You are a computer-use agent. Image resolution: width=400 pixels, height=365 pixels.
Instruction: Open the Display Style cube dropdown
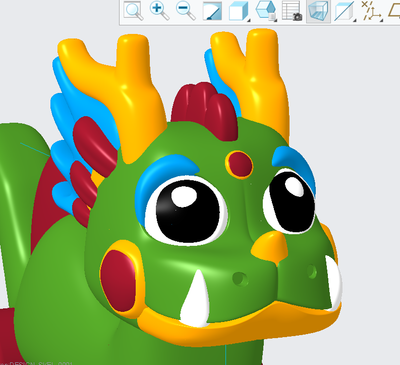239,11
